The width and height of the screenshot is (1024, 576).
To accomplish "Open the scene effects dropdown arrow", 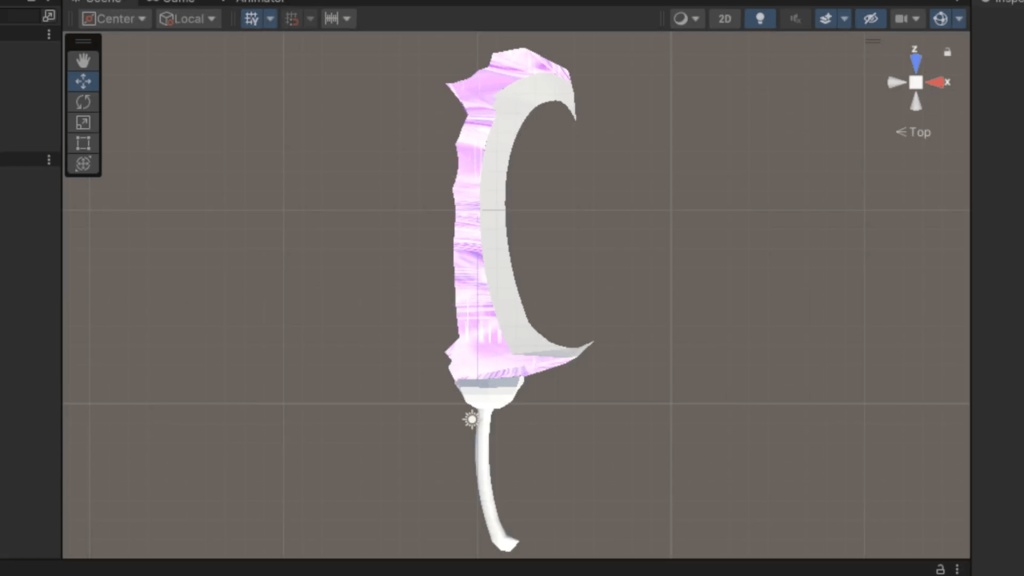I will [x=844, y=19].
